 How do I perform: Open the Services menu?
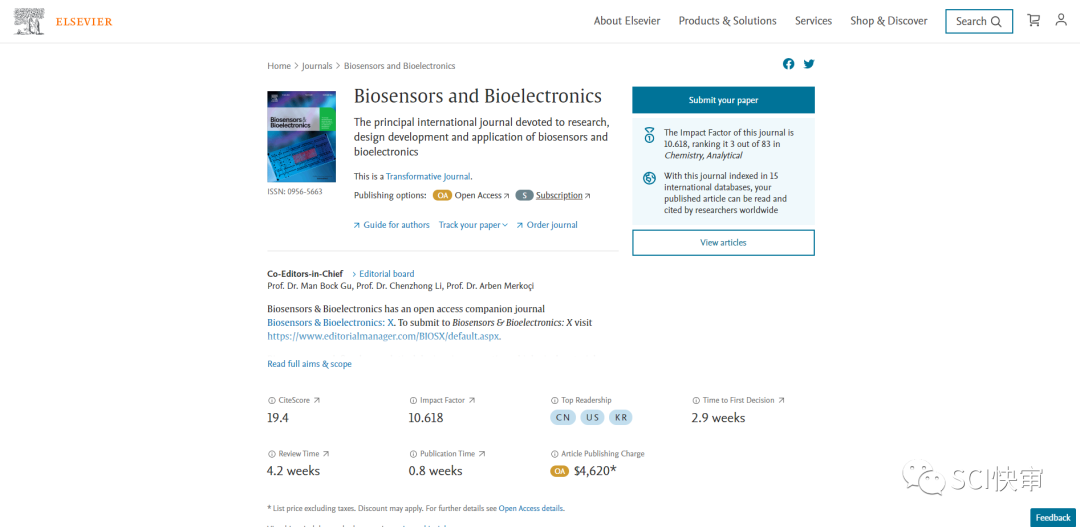pyautogui.click(x=813, y=21)
